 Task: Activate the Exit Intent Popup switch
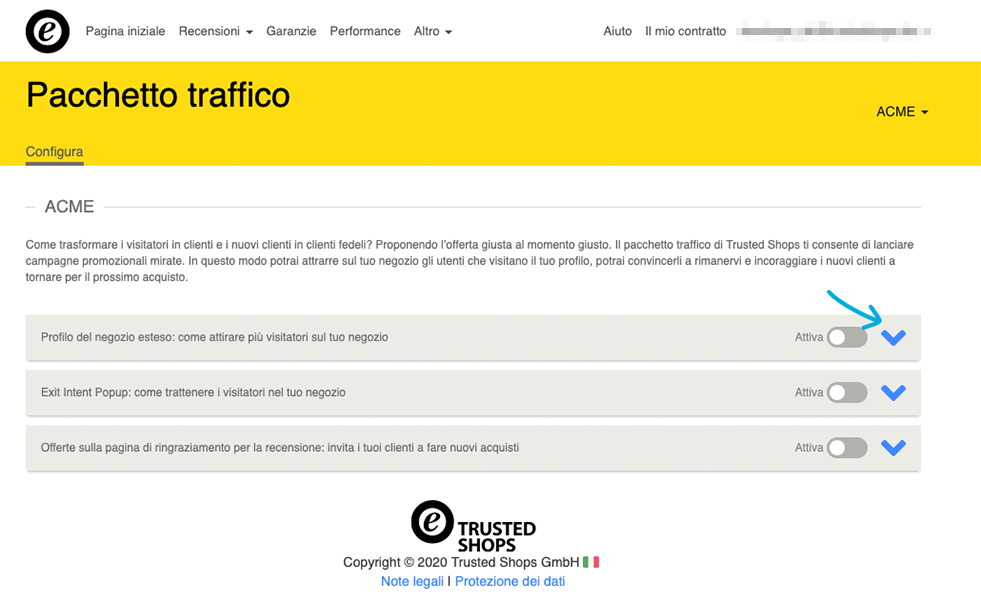coord(846,392)
